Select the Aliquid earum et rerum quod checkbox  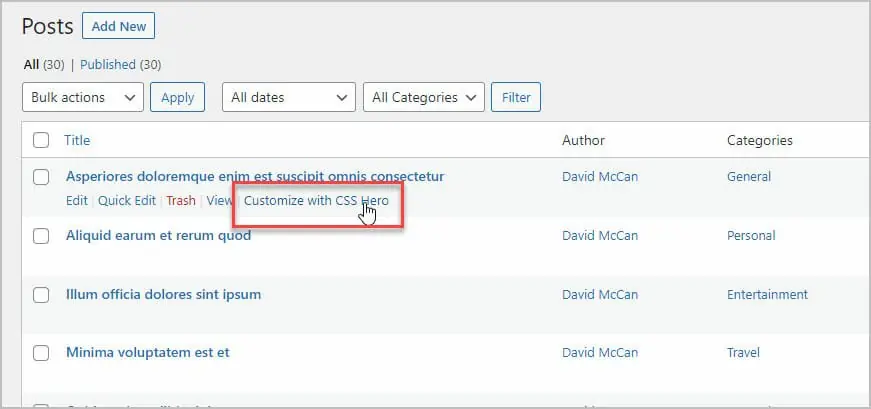pyautogui.click(x=41, y=236)
